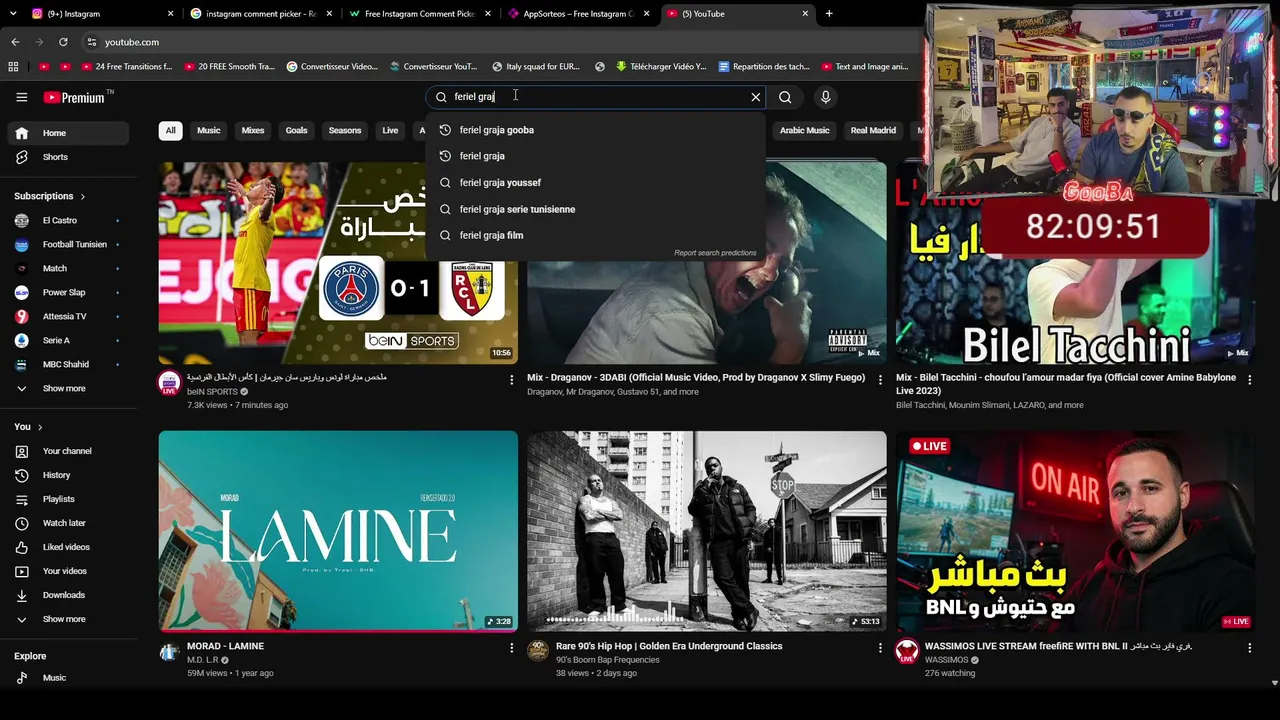Select the 'feriel graja gooba' suggestion

pos(596,130)
